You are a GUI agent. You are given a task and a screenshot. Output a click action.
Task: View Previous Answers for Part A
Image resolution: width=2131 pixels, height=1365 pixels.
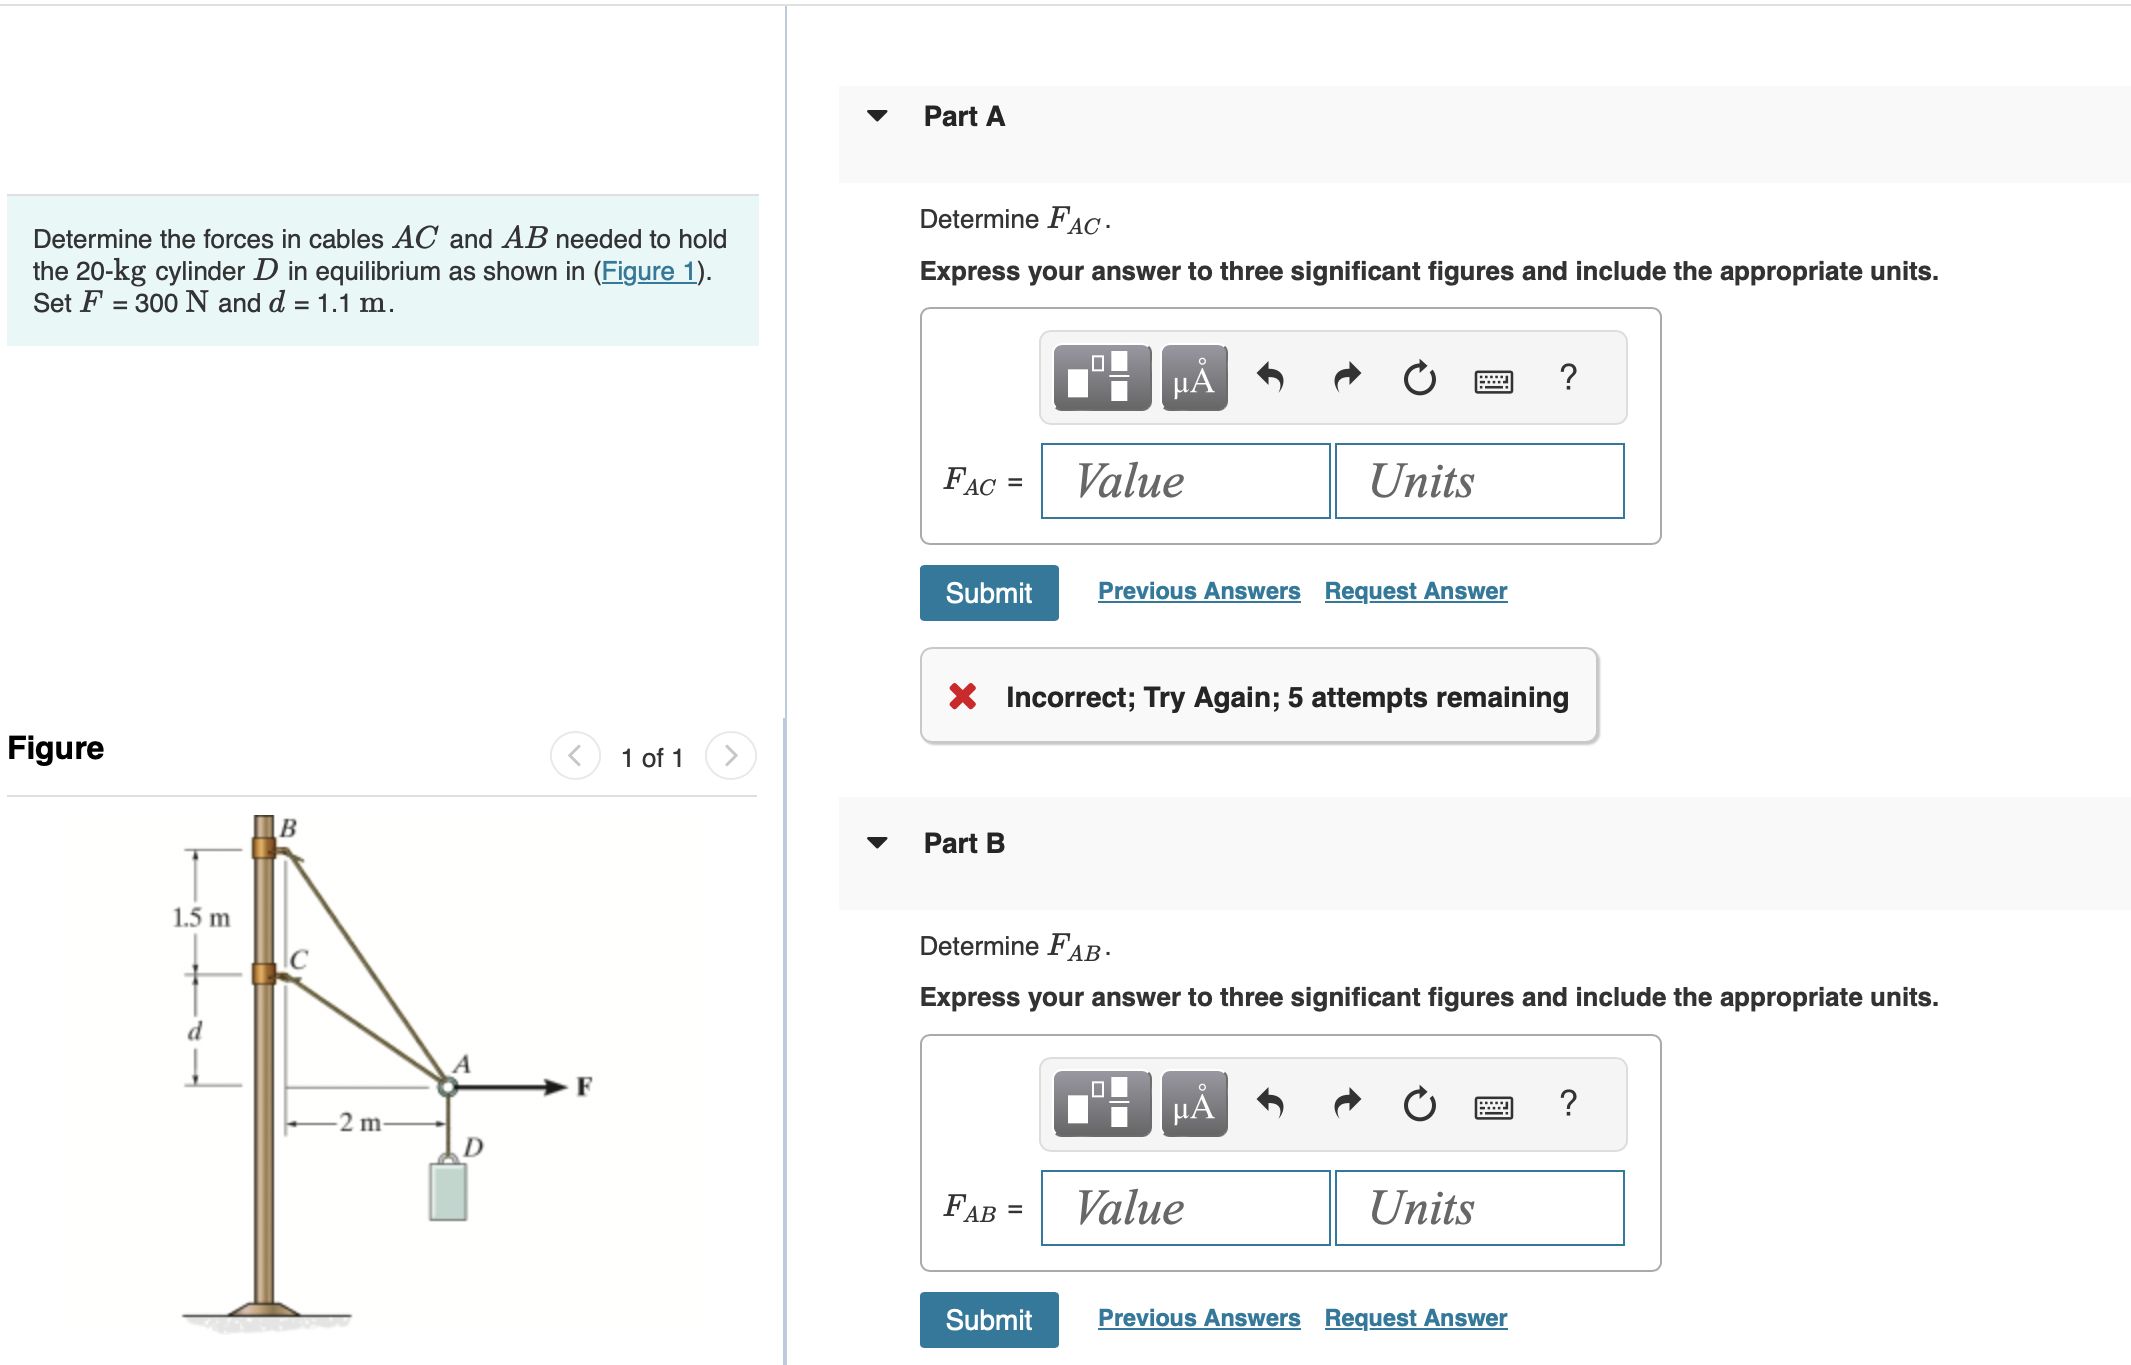tap(1199, 590)
